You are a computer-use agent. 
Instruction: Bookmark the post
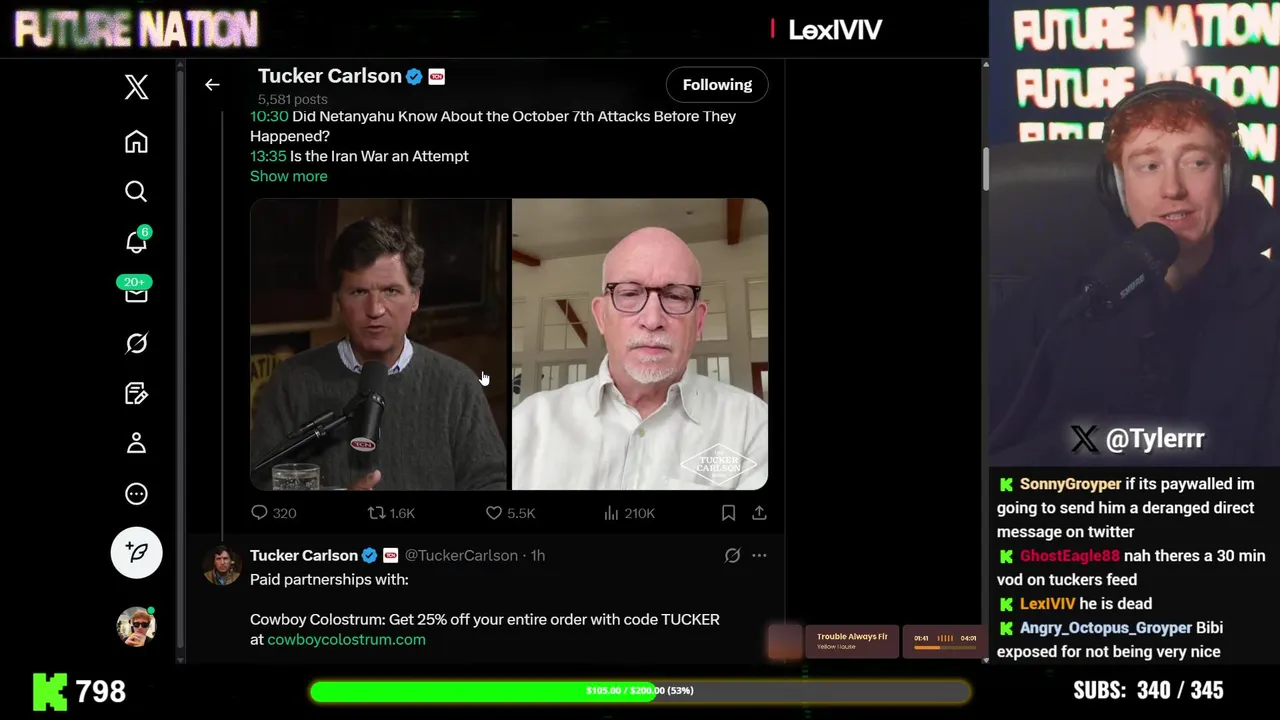coord(729,513)
